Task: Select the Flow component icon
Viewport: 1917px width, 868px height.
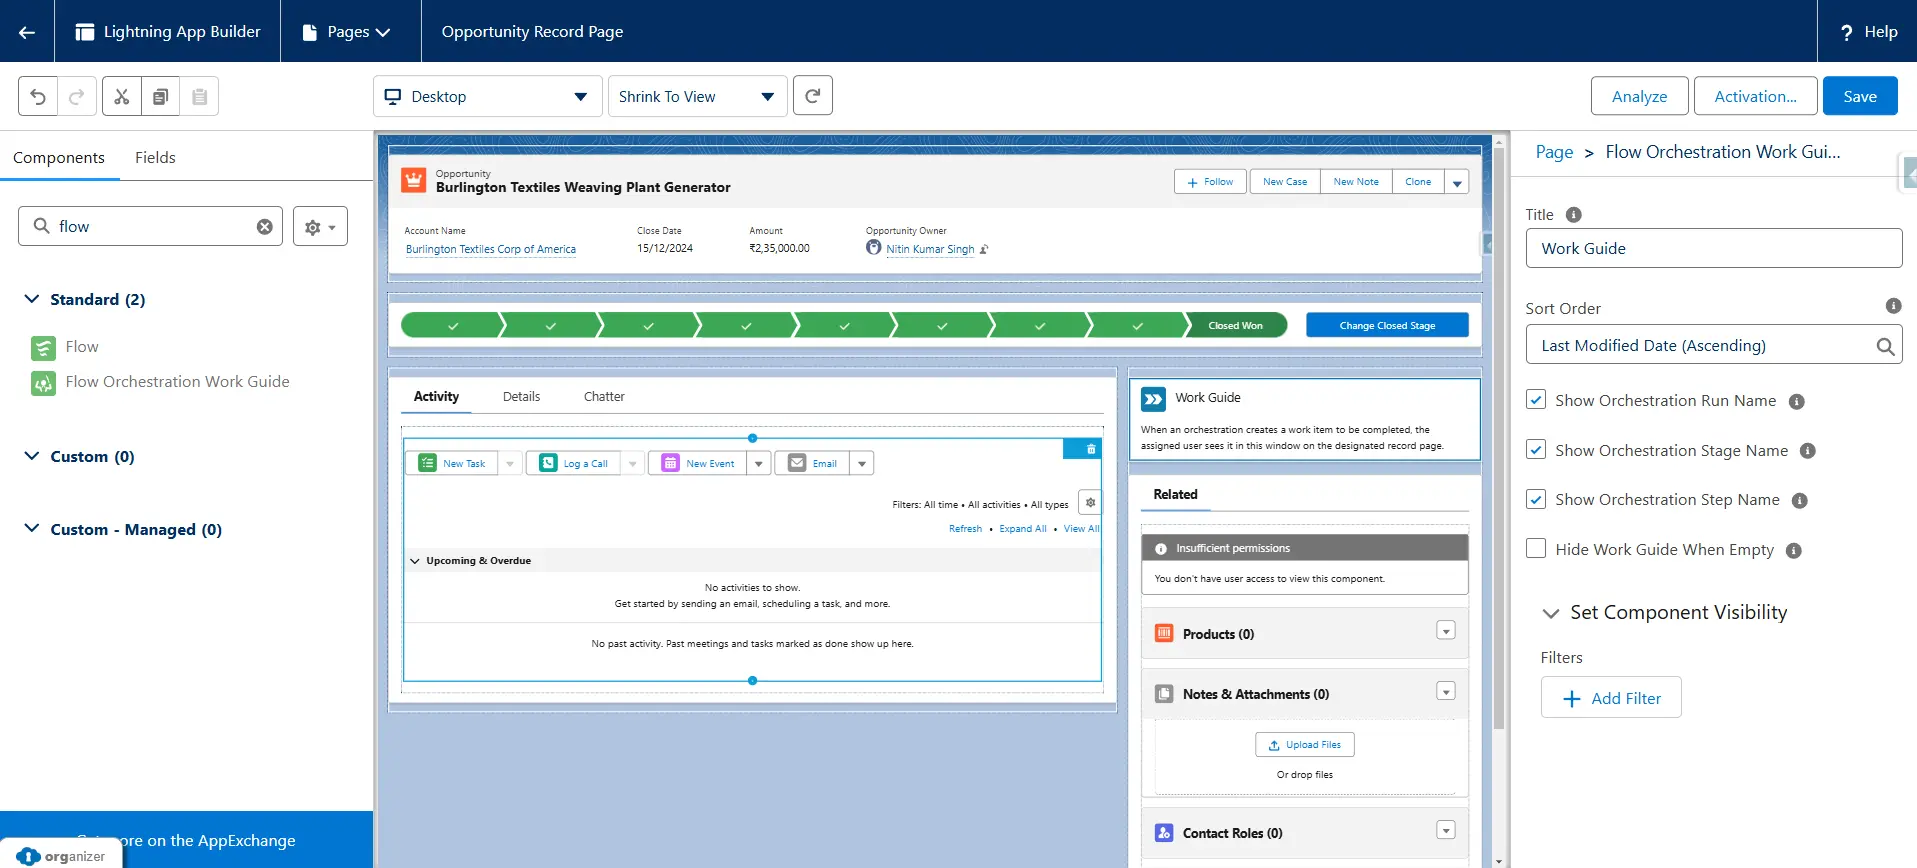Action: click(x=43, y=348)
